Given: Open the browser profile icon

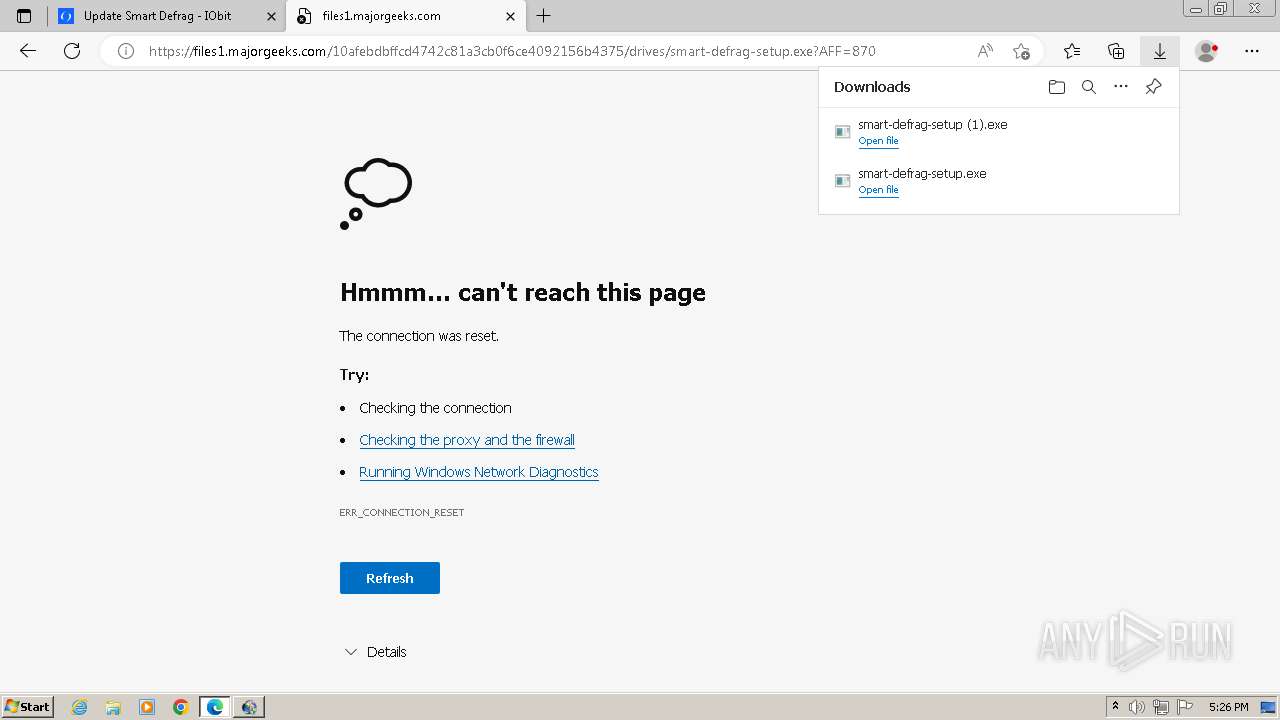Looking at the screenshot, I should click(x=1207, y=51).
